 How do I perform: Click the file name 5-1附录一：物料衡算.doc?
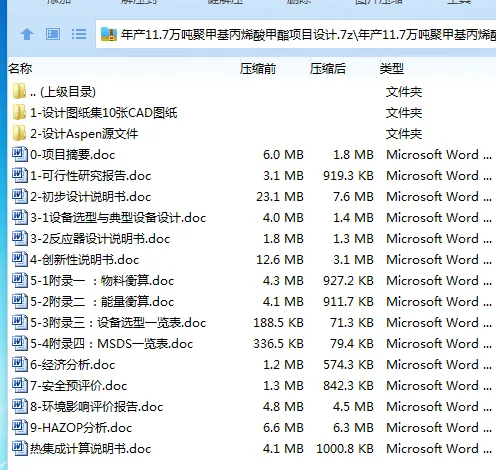102,281
